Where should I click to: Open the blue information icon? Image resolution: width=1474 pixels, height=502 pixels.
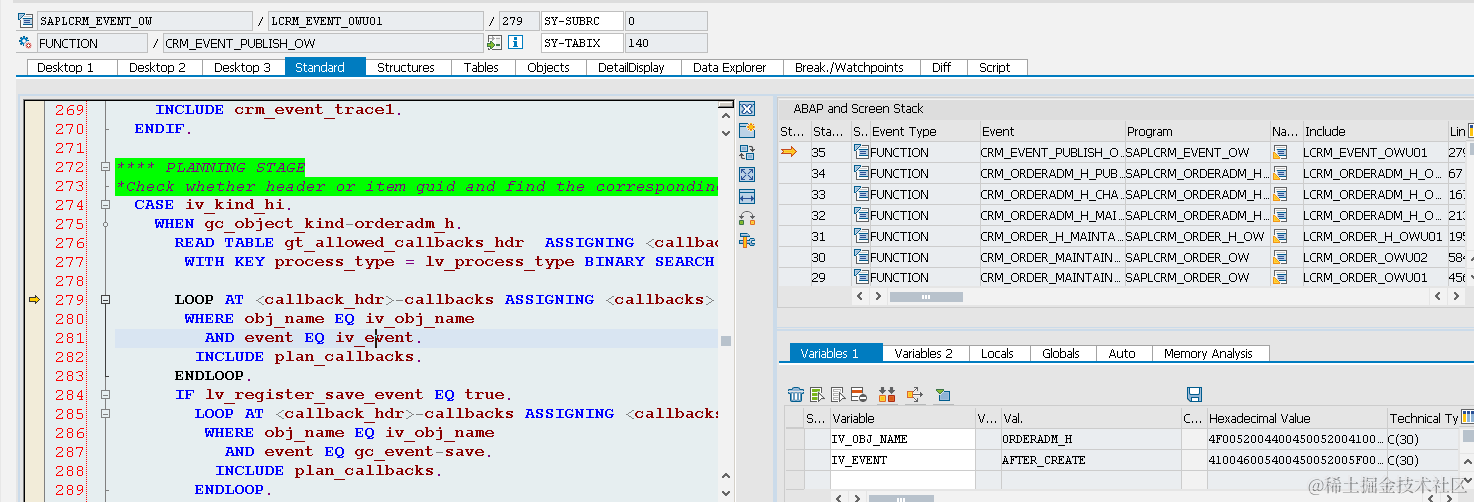[516, 43]
